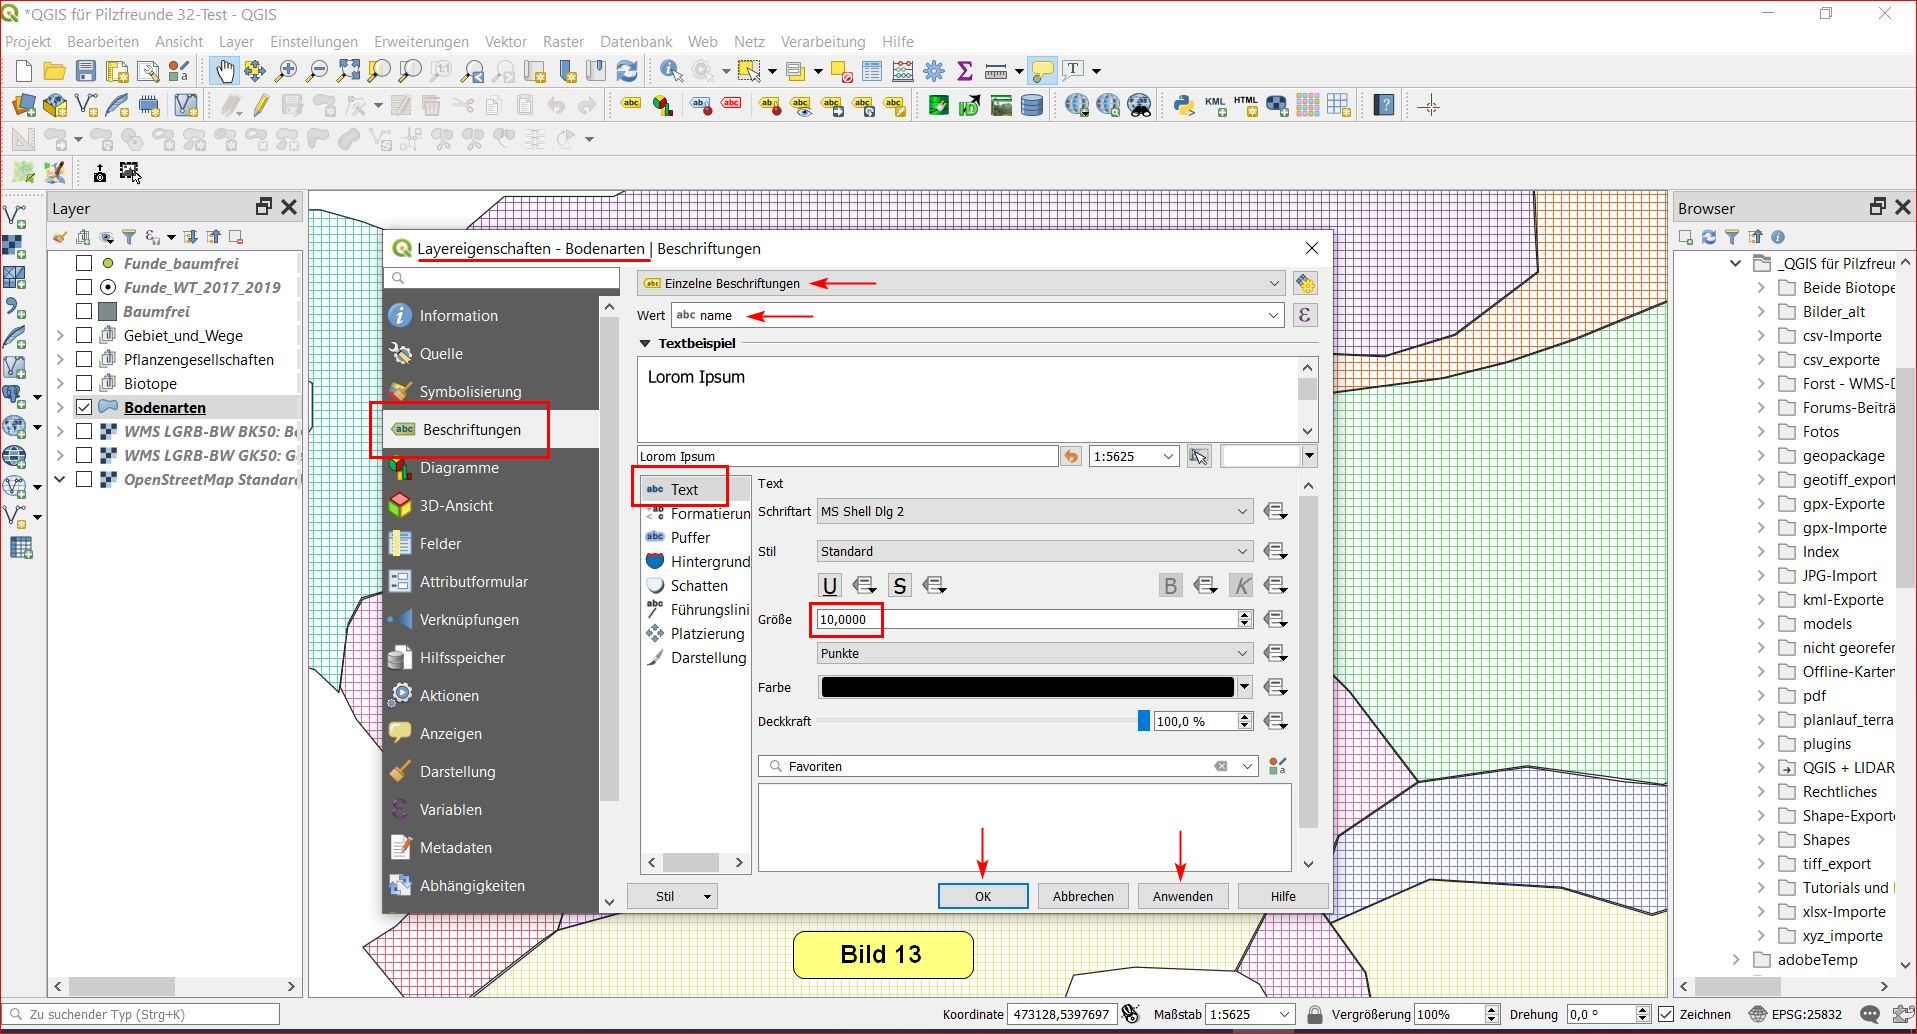
Task: Click the bold text style button
Action: click(x=1170, y=586)
